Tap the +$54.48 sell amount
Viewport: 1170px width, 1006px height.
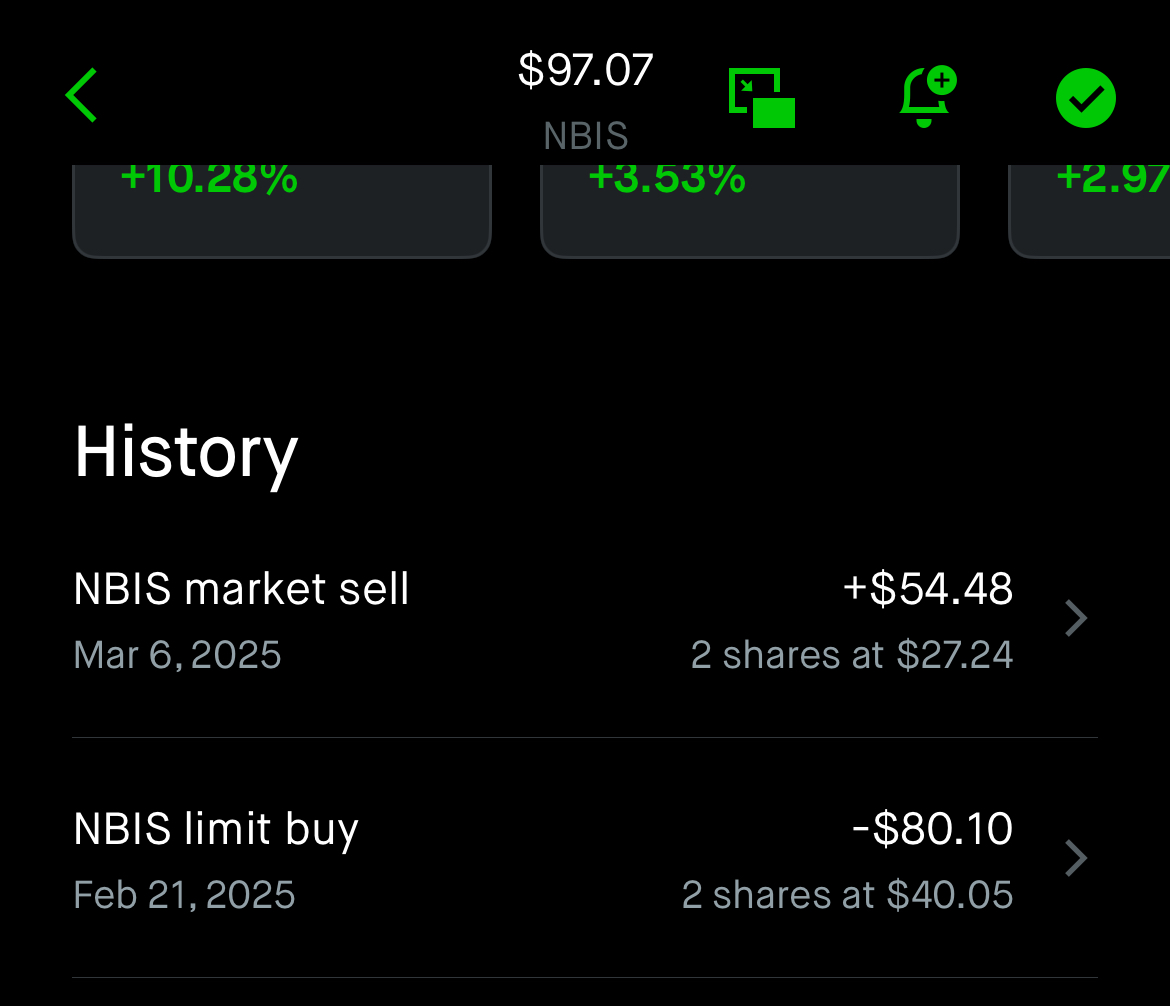point(927,589)
